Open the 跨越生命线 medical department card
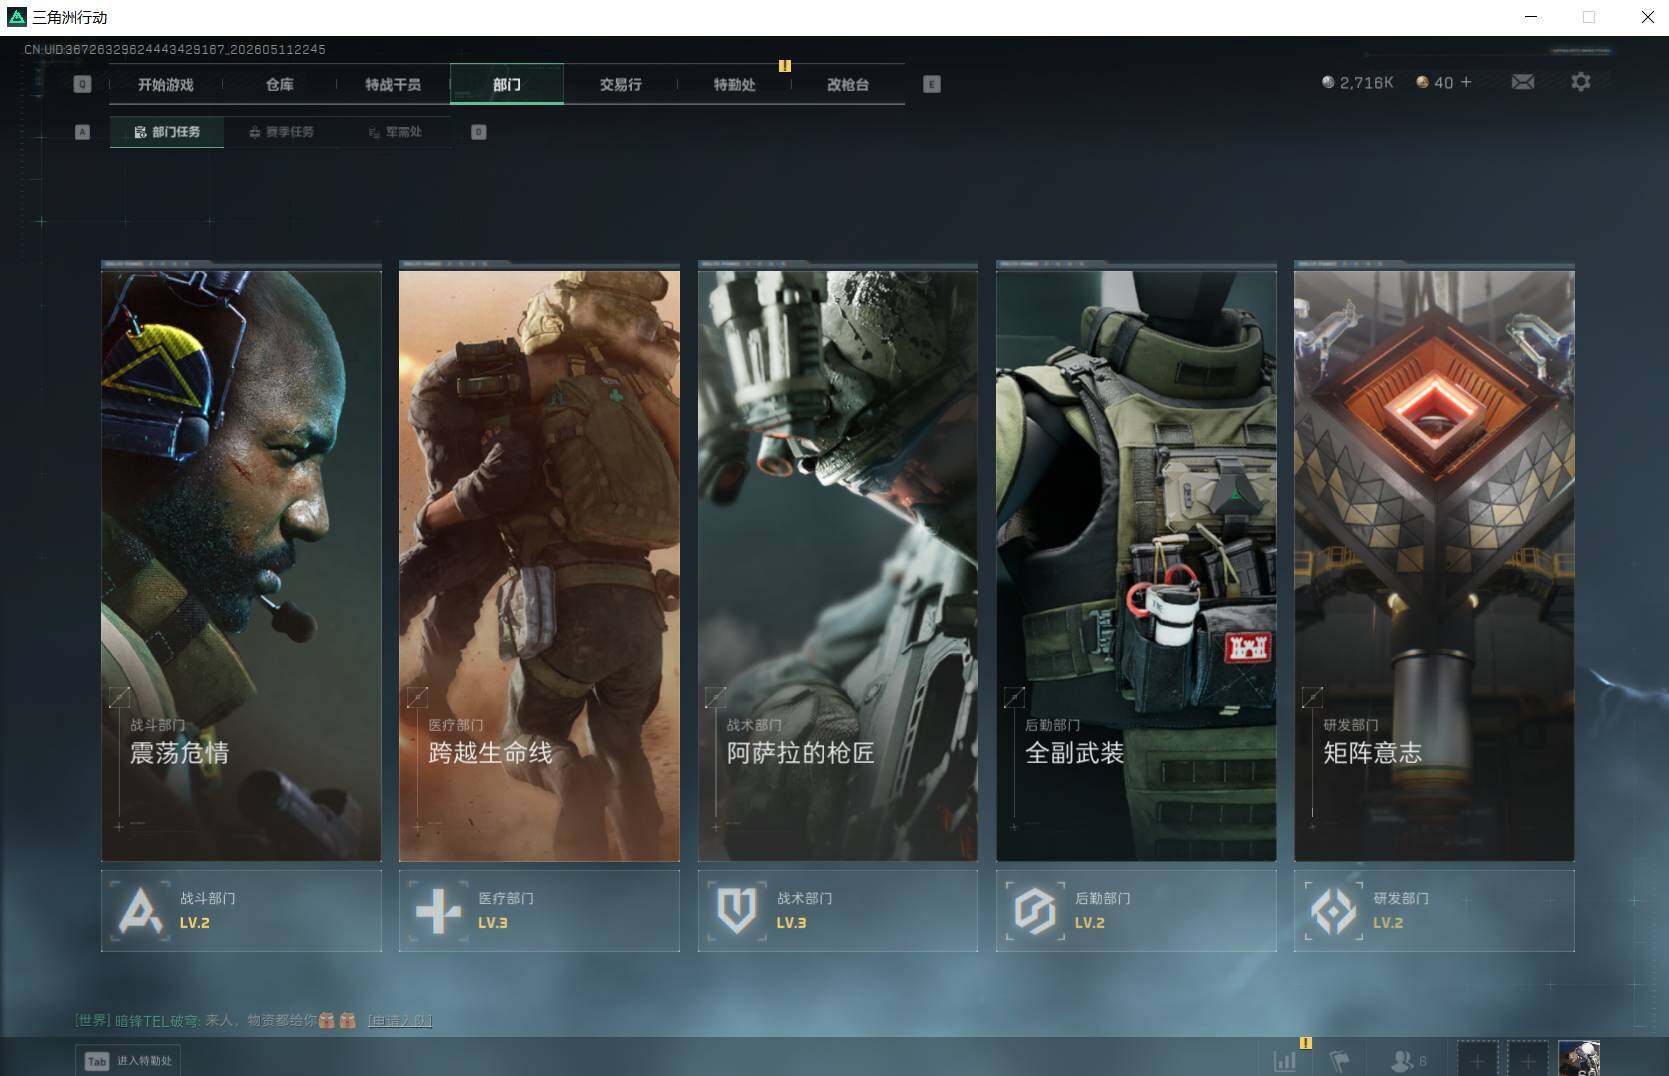 (539, 565)
